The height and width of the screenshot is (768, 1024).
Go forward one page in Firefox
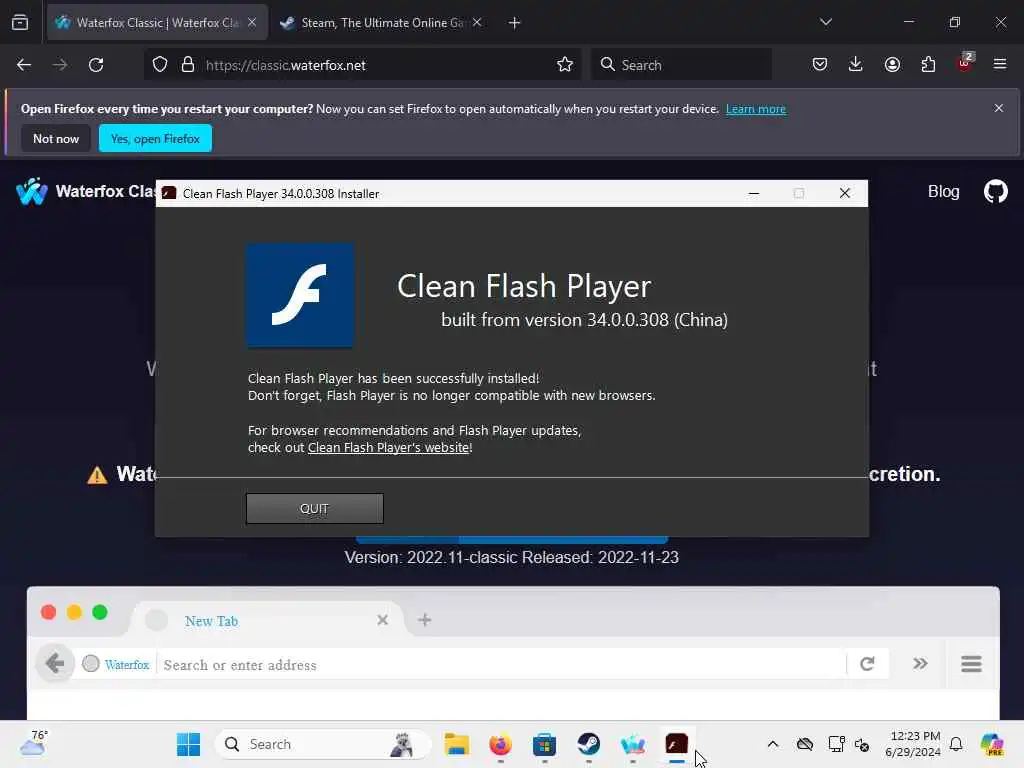point(60,65)
